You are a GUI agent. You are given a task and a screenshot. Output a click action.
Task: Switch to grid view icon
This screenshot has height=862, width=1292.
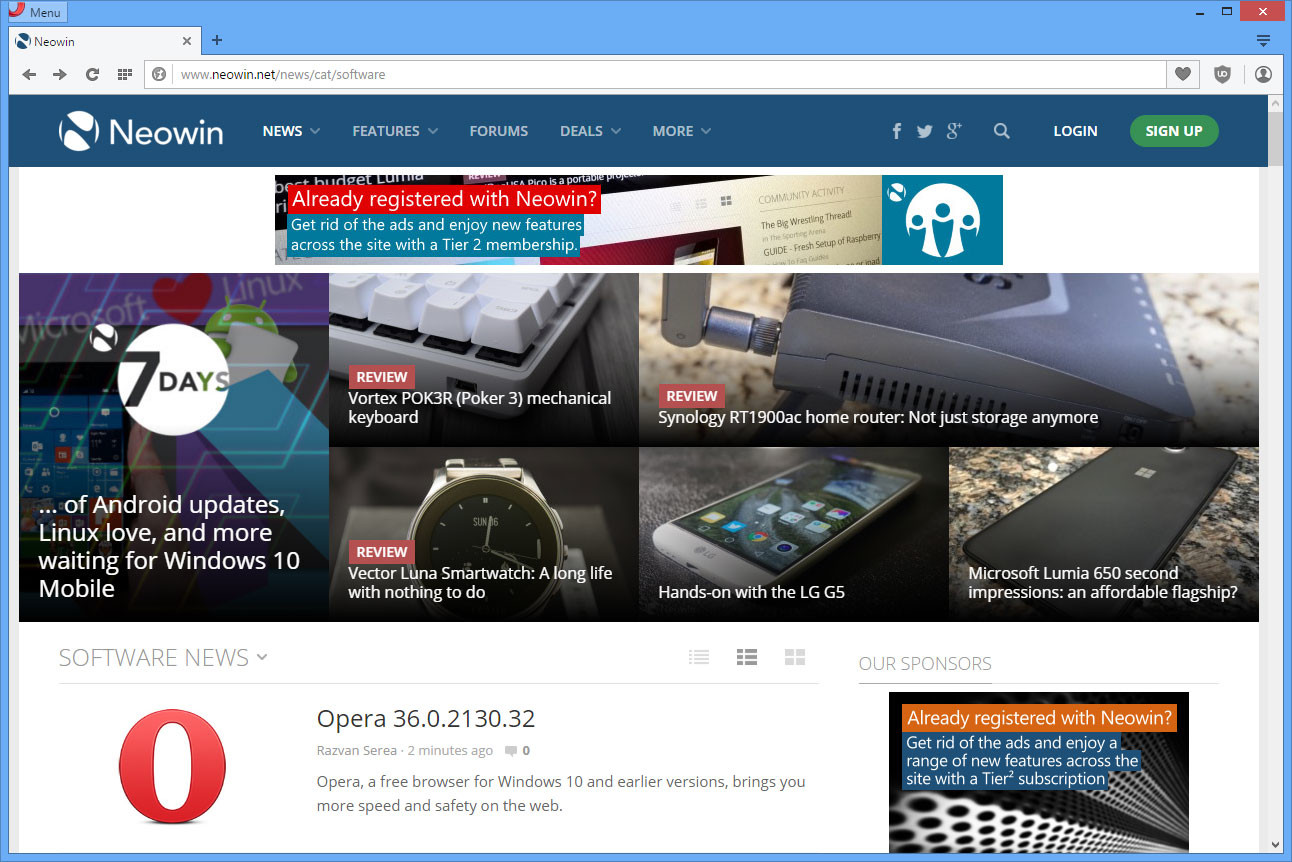tap(795, 657)
